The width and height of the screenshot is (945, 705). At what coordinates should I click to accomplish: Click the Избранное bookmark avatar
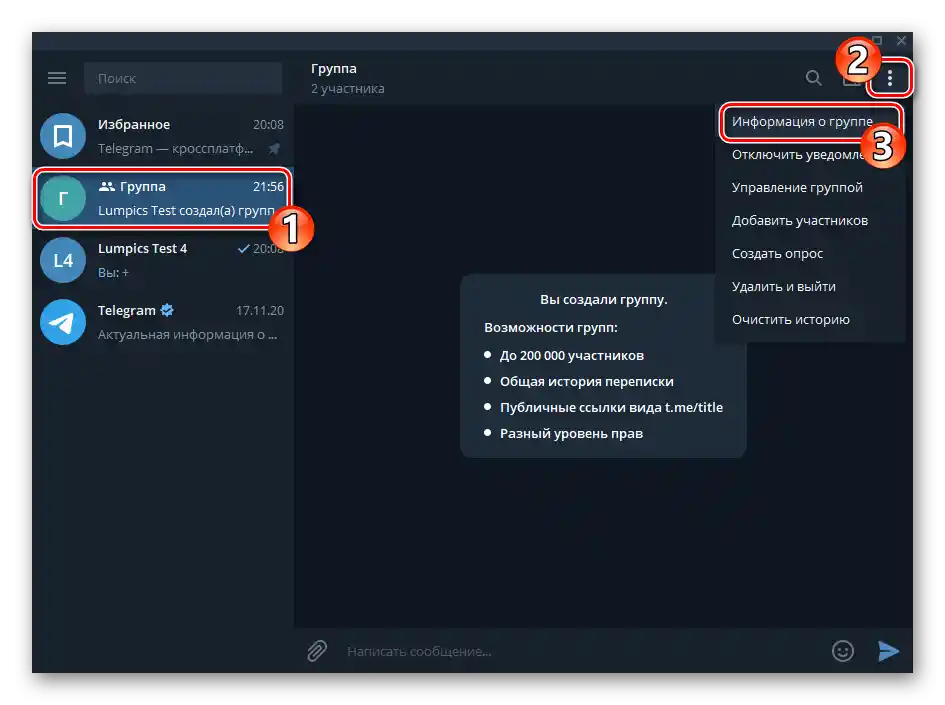[63, 136]
